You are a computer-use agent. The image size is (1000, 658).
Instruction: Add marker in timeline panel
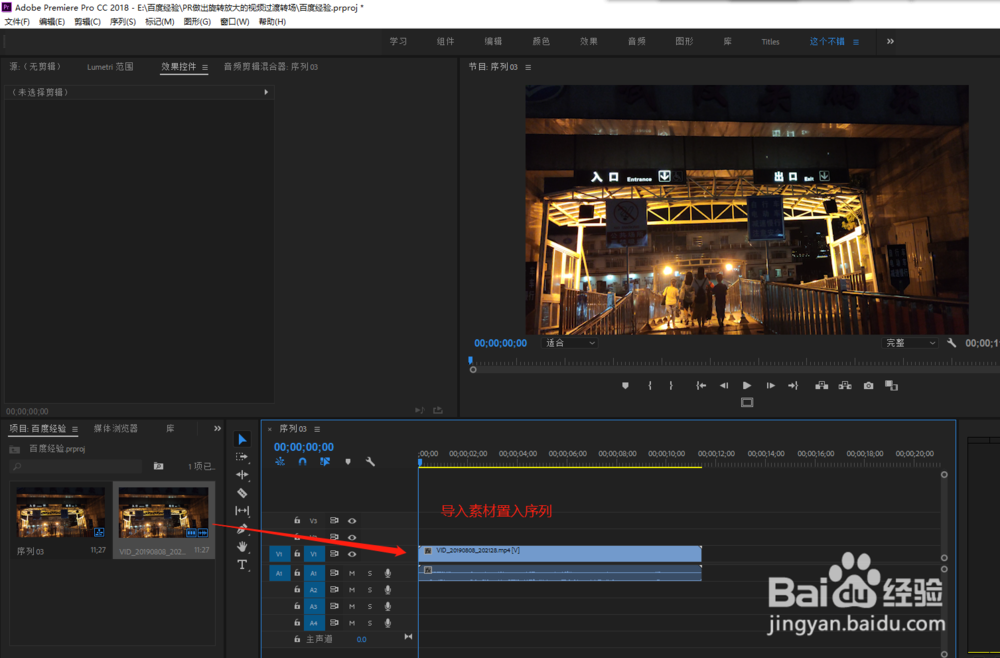pyautogui.click(x=348, y=462)
